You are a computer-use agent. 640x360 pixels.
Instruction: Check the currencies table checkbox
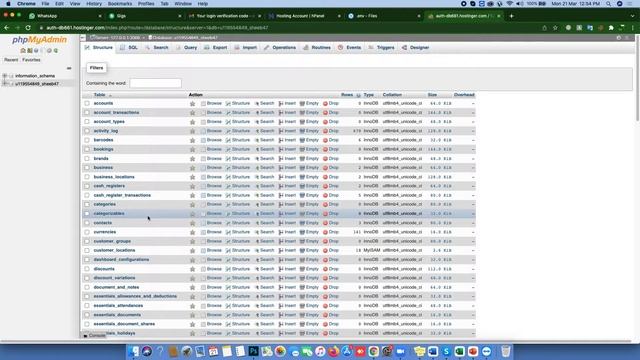click(87, 232)
